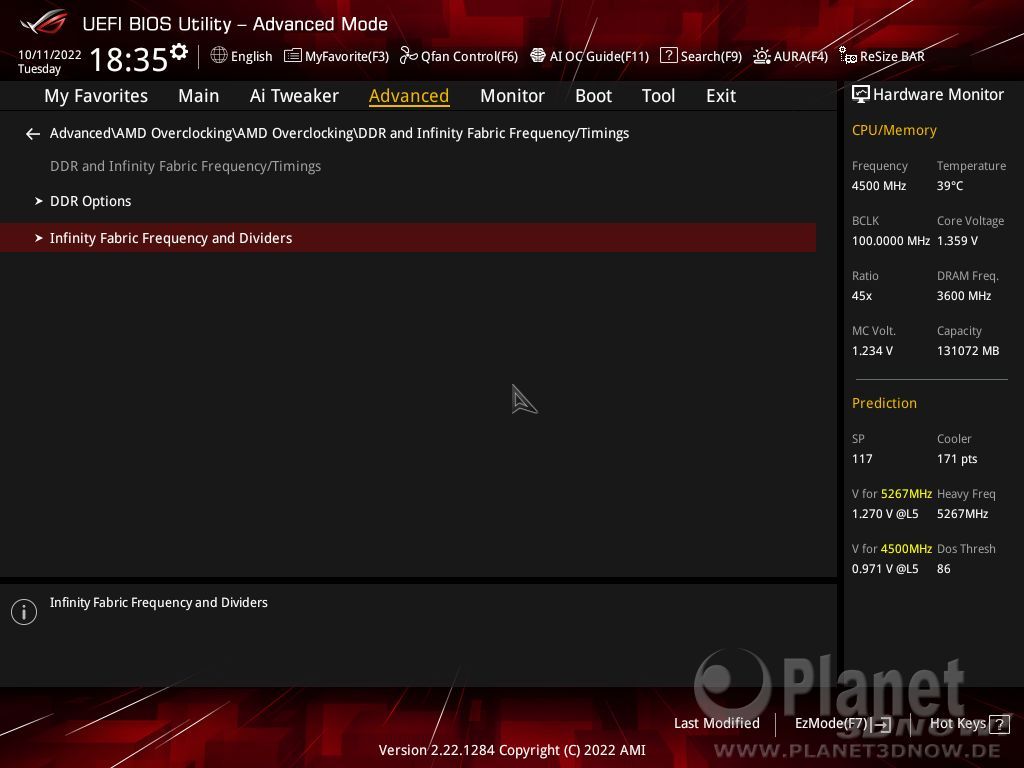This screenshot has height=768, width=1024.
Task: Click the settings gear beside the clock
Action: (178, 52)
